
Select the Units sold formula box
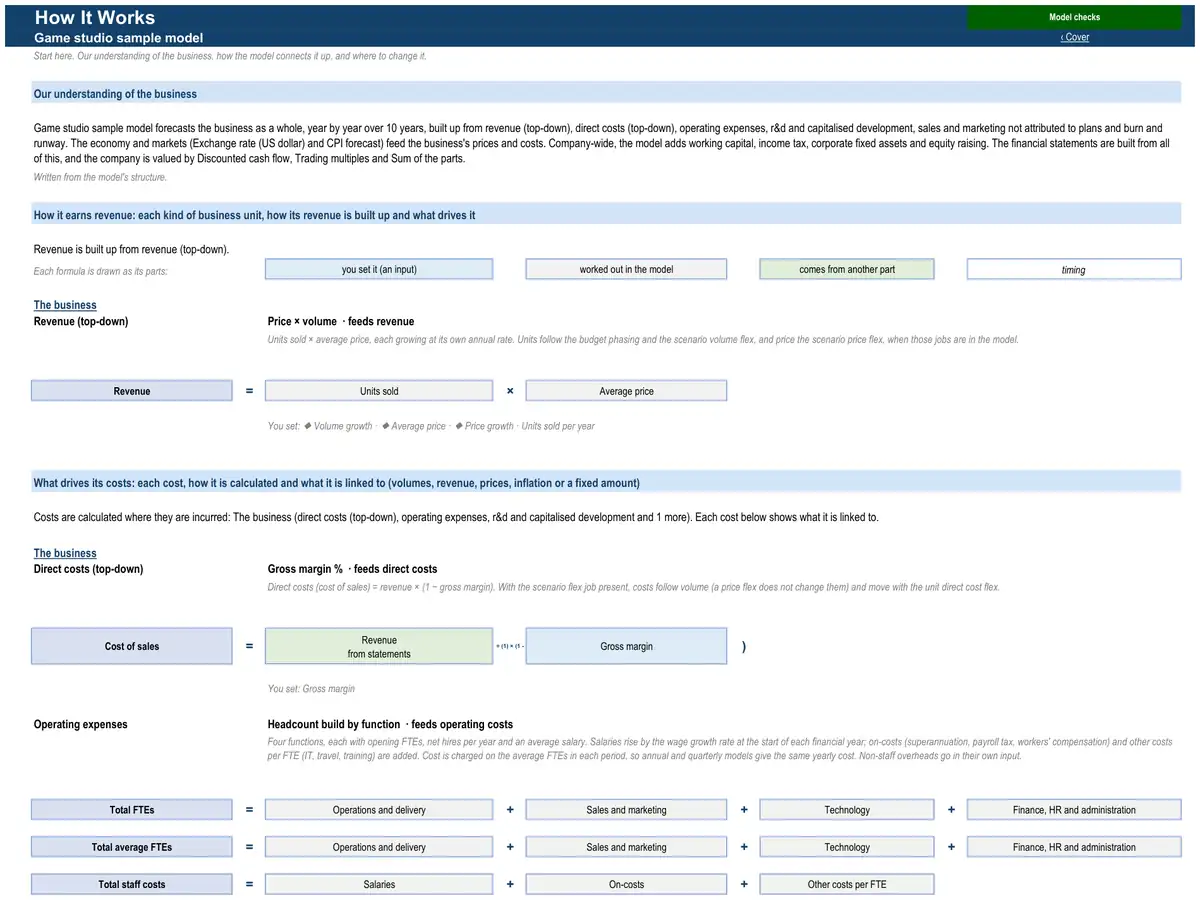379,391
